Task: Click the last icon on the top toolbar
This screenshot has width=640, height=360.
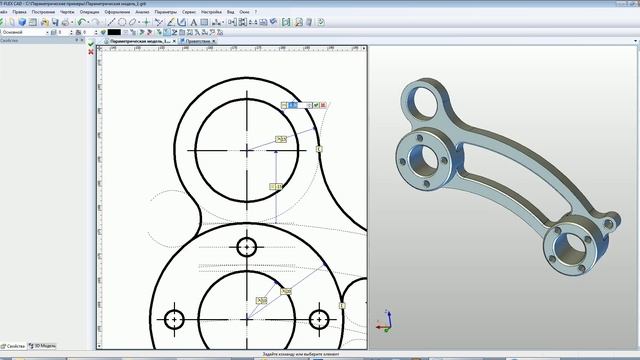Action: tap(321, 22)
